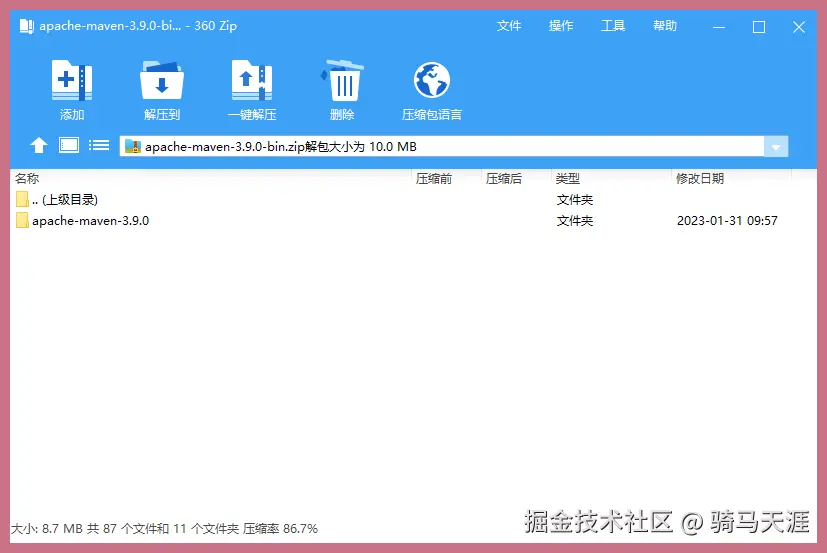This screenshot has width=827, height=553.
Task: Click the window title 'apache-maven-3.9.0-bi... - 360 Zip'
Action: point(138,26)
